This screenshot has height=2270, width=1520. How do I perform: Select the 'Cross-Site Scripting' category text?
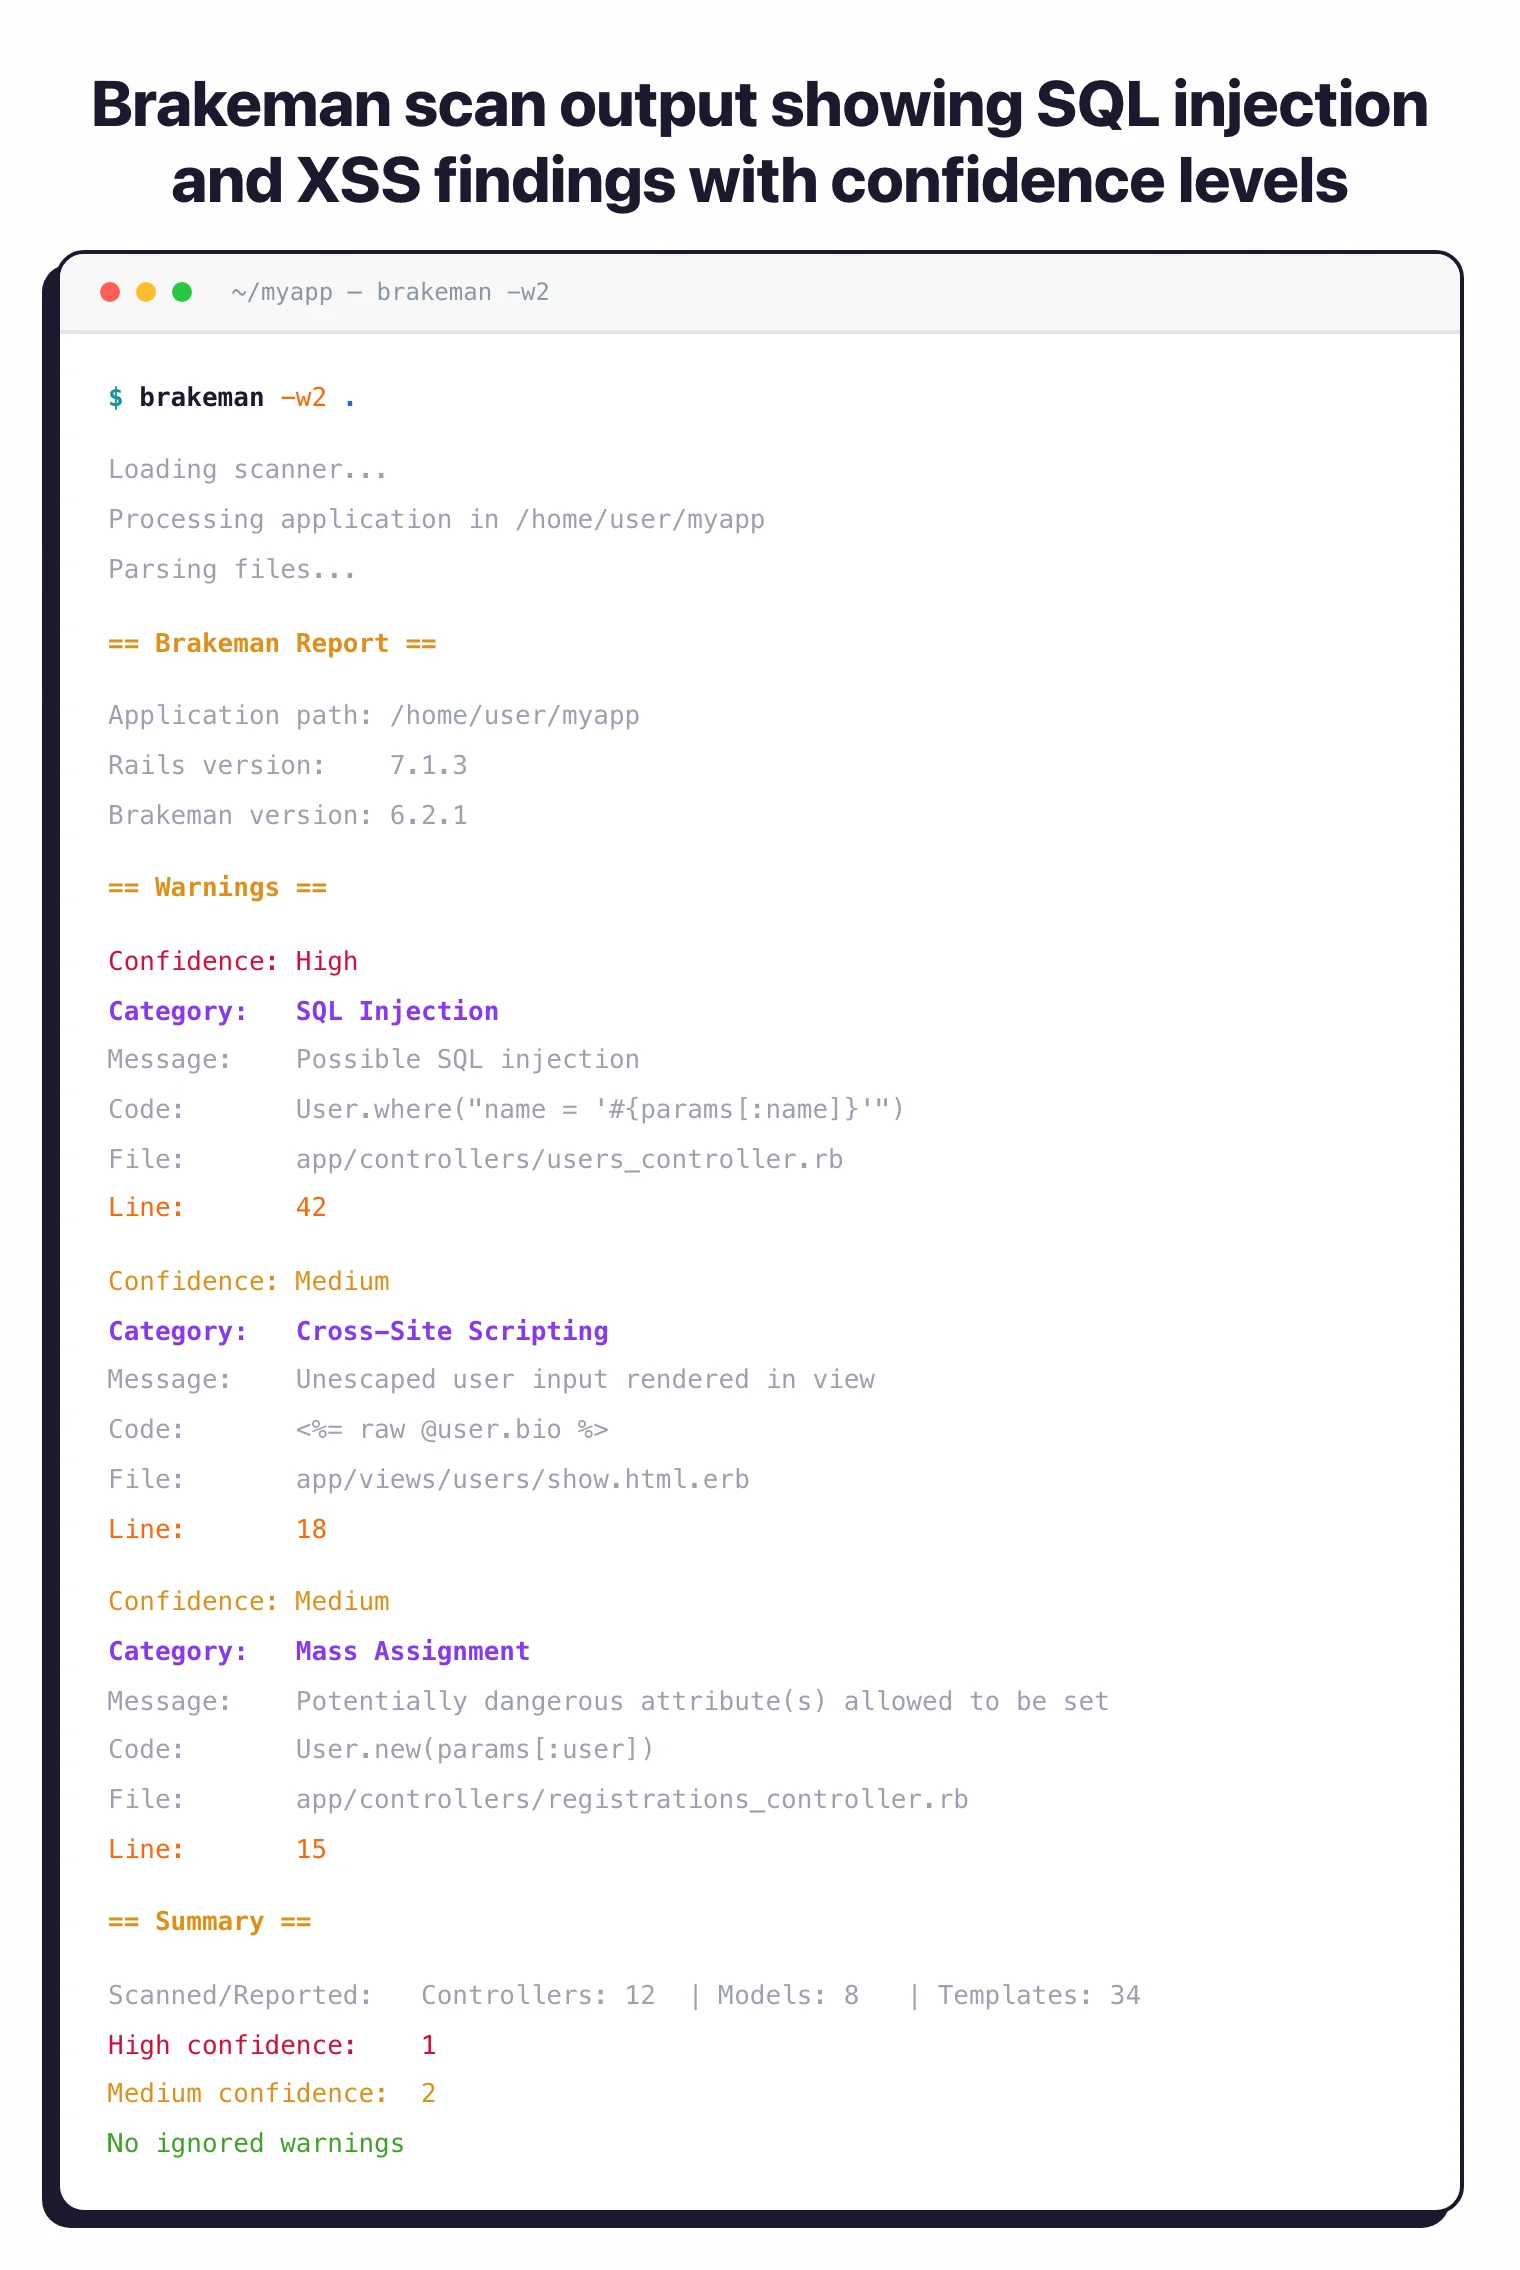(x=452, y=1331)
